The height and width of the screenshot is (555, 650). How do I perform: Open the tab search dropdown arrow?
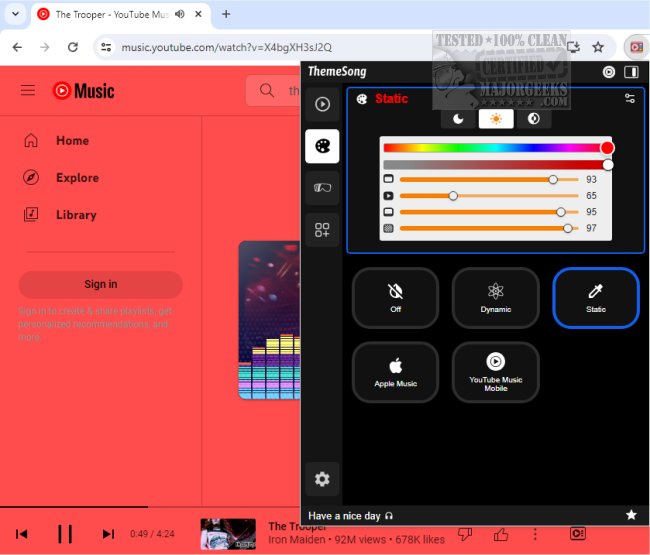click(15, 14)
